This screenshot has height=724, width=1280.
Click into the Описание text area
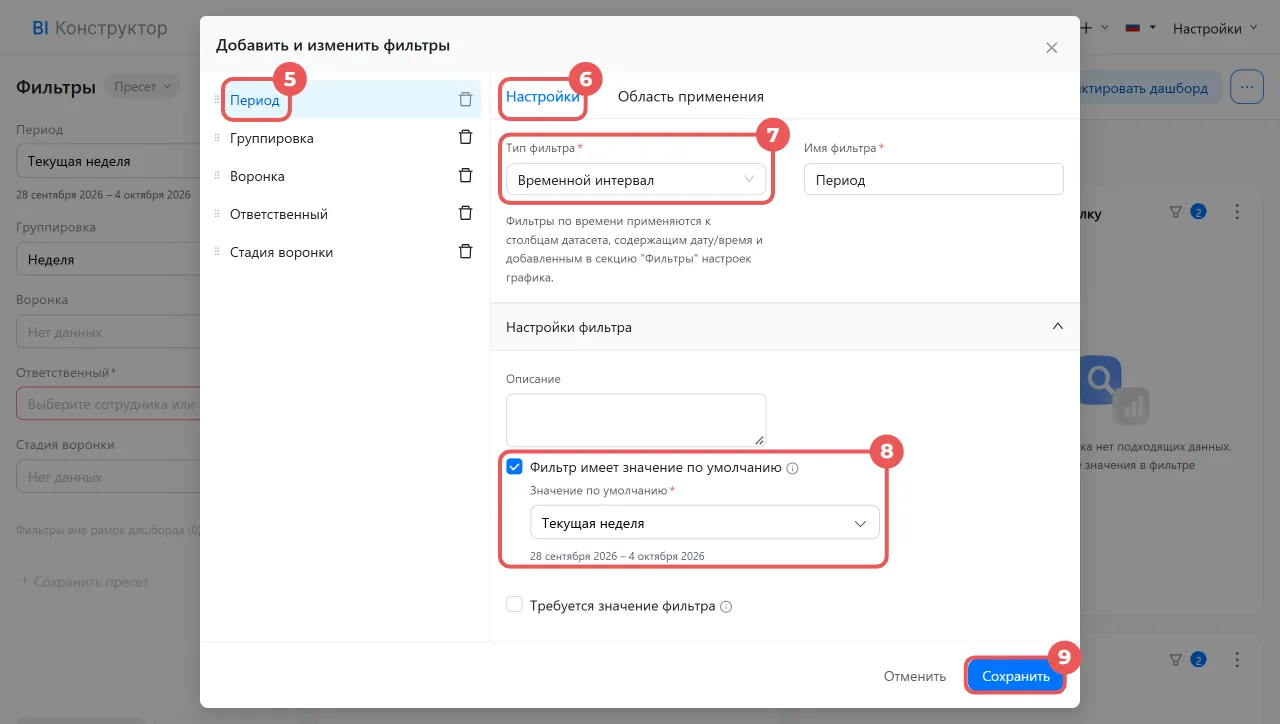636,420
